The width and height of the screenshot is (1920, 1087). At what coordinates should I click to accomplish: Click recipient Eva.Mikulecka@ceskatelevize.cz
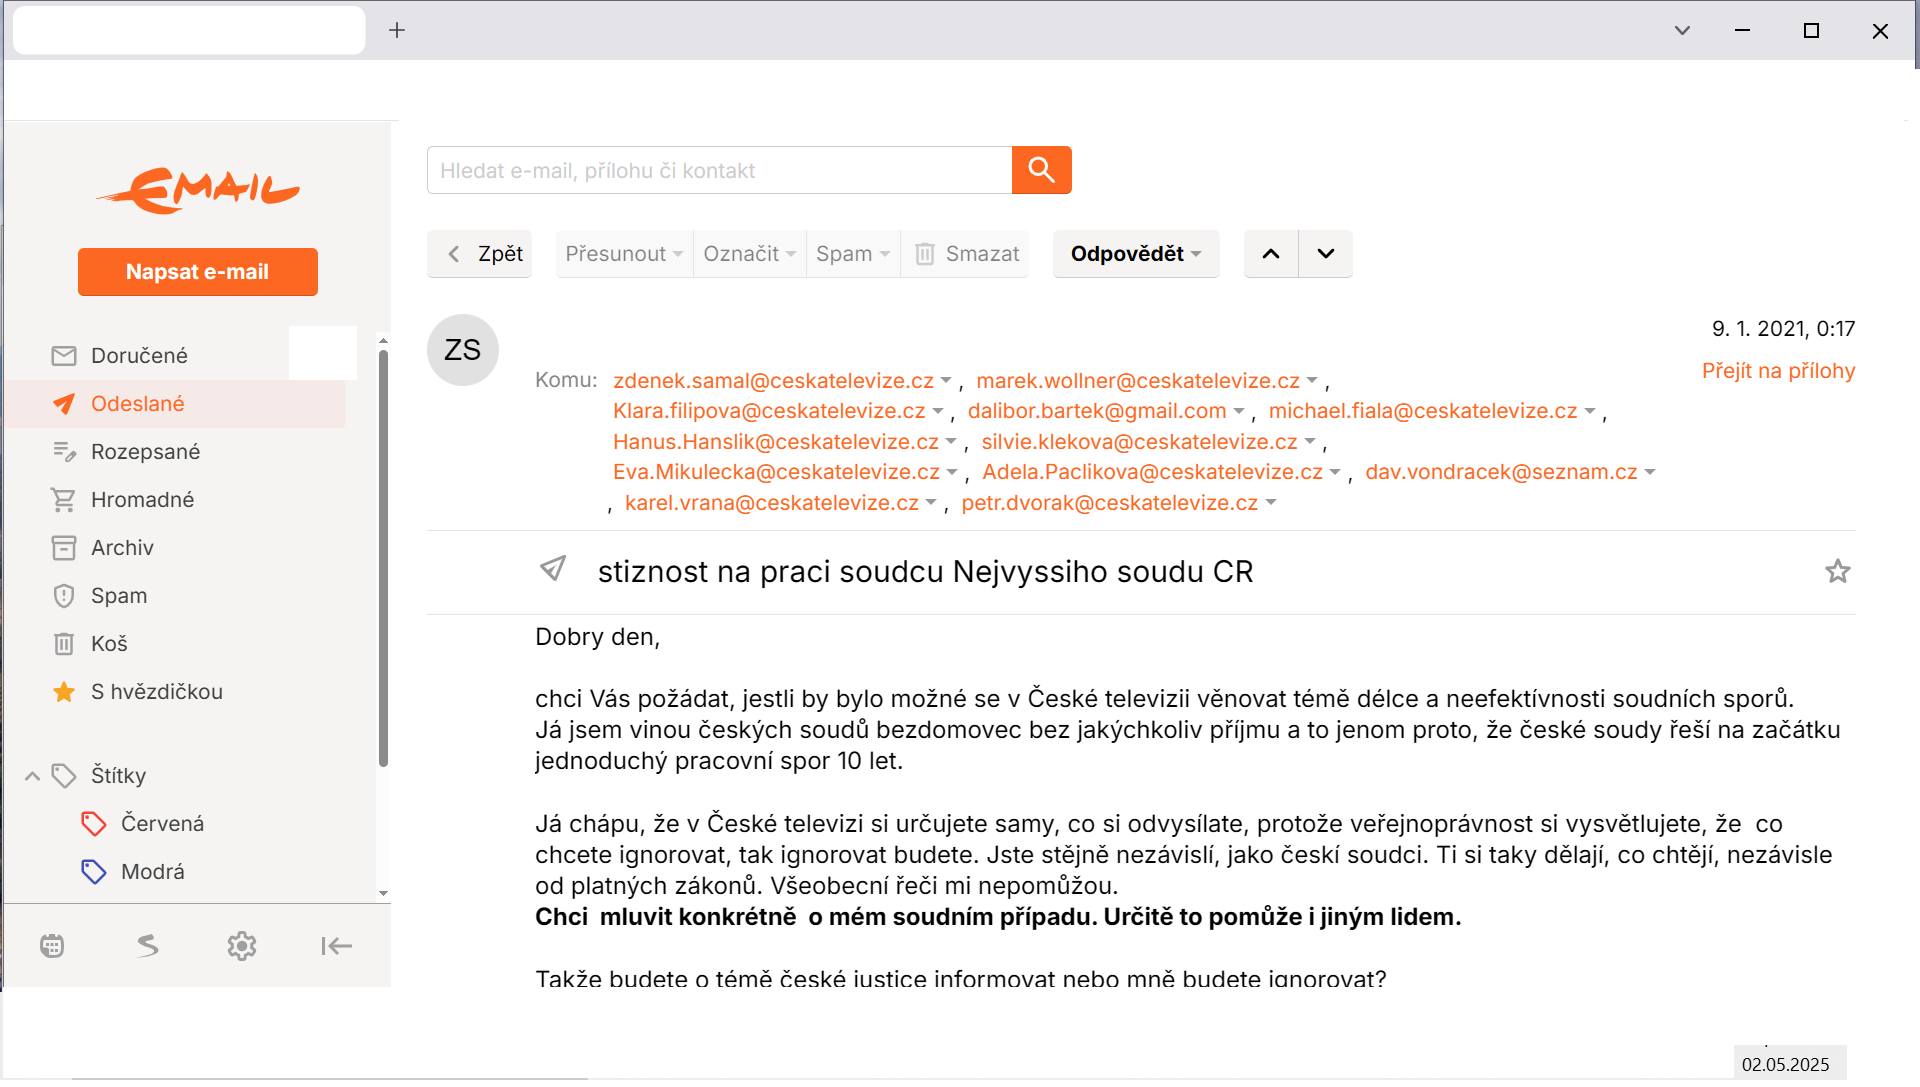coord(776,472)
